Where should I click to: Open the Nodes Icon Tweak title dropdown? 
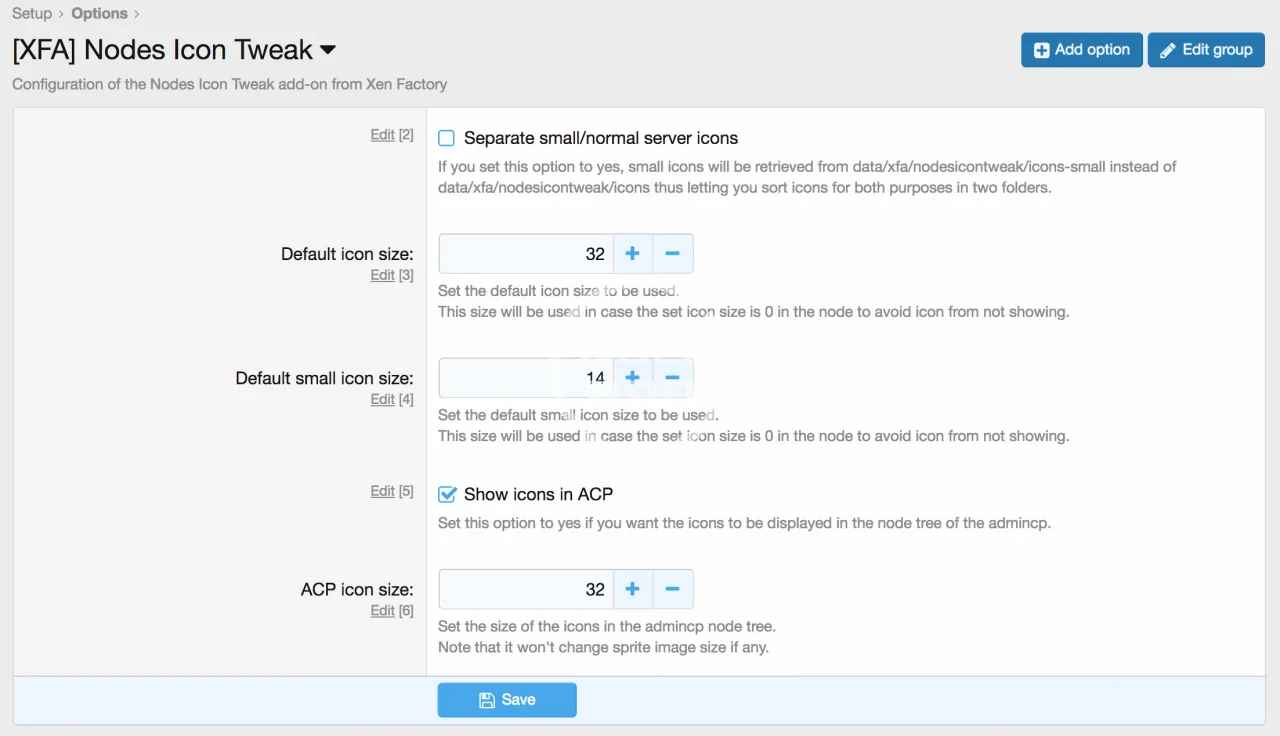[x=327, y=50]
